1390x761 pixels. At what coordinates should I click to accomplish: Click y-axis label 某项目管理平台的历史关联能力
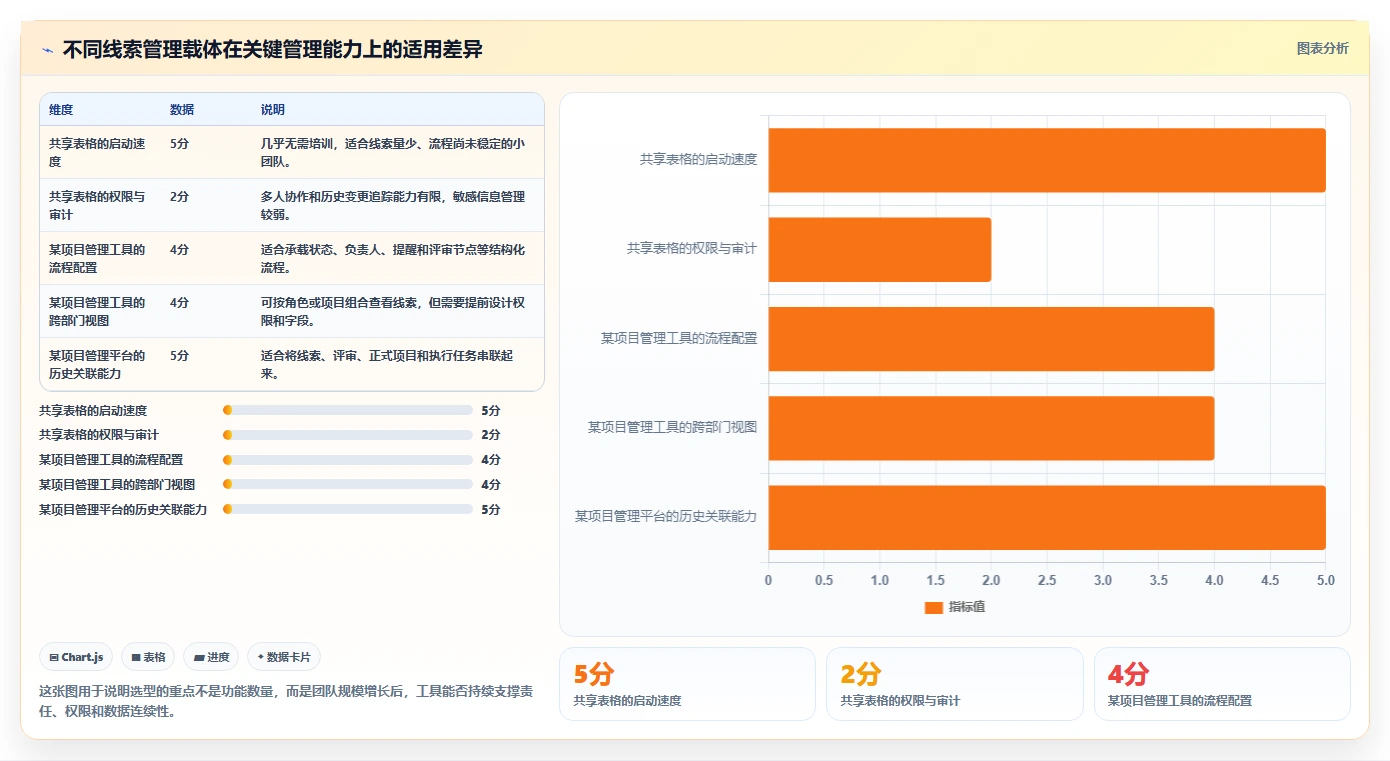tap(666, 516)
